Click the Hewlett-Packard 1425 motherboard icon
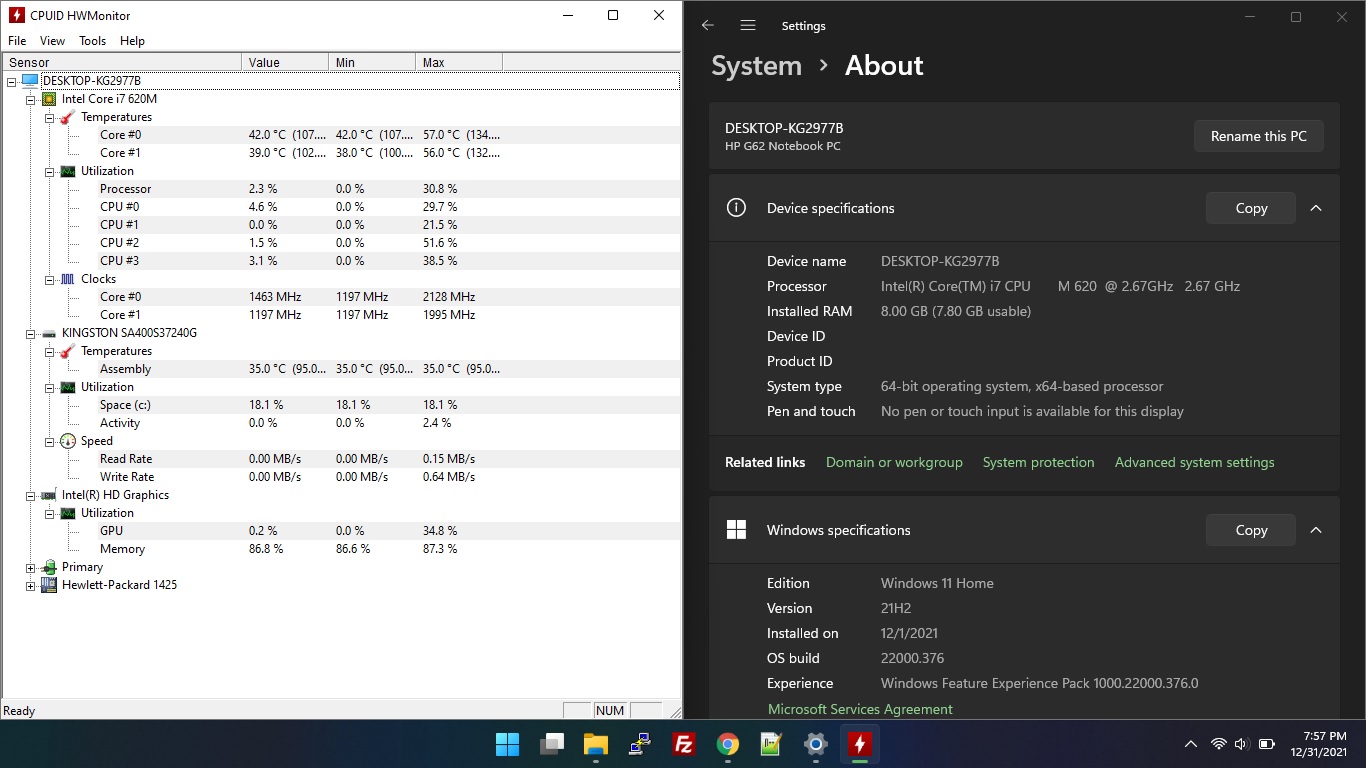The height and width of the screenshot is (768, 1366). (49, 585)
